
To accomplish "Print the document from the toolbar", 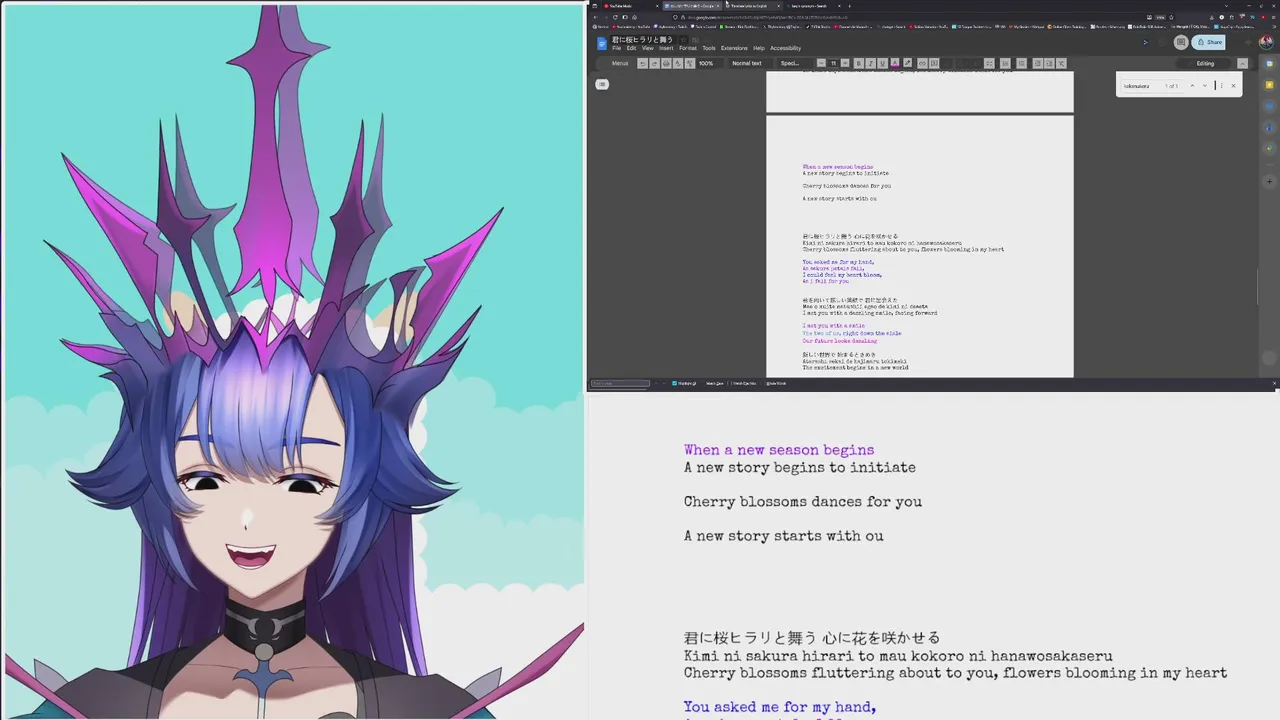I will click(x=666, y=63).
